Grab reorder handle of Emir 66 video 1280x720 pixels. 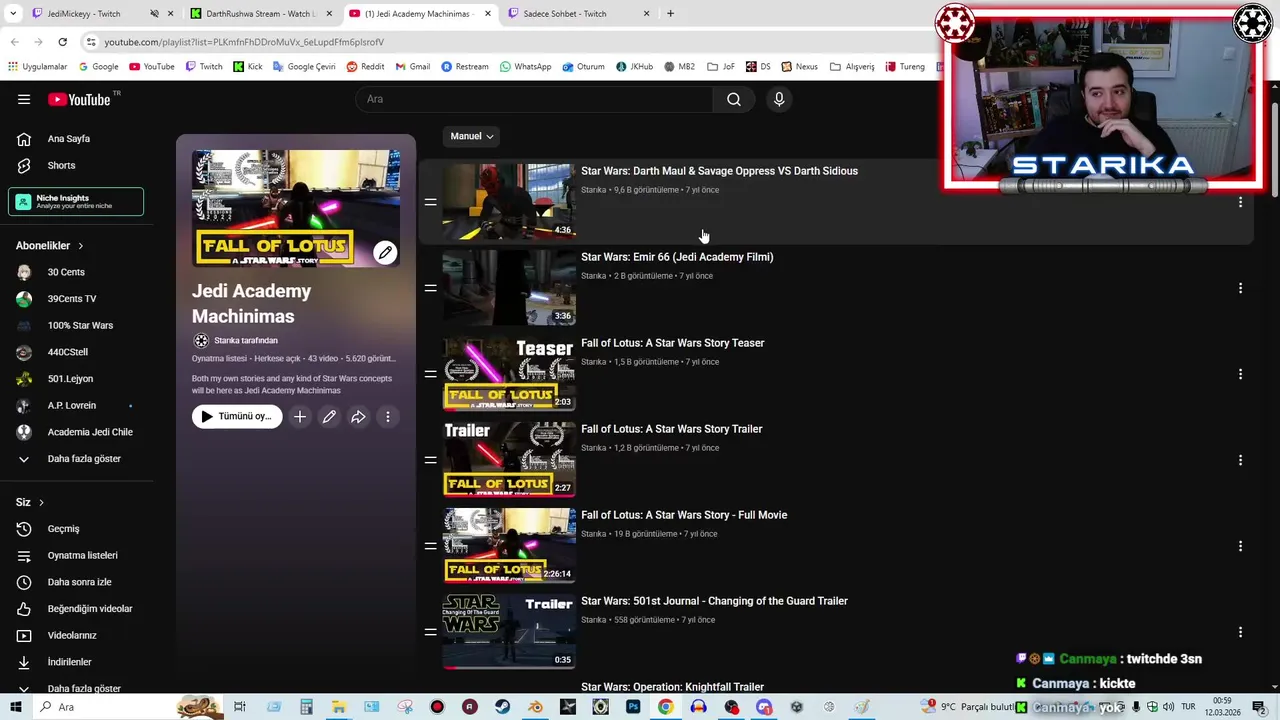pos(430,288)
